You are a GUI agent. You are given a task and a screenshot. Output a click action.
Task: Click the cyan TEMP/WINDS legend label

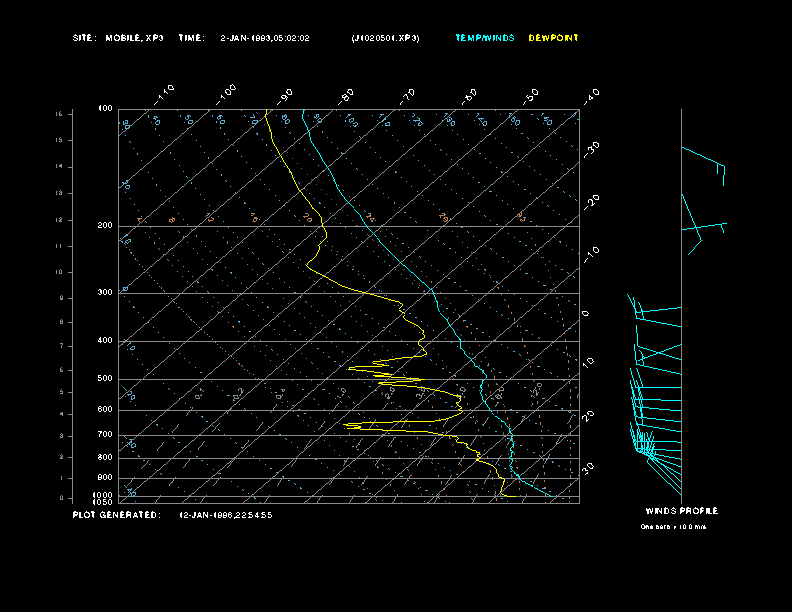(x=485, y=38)
